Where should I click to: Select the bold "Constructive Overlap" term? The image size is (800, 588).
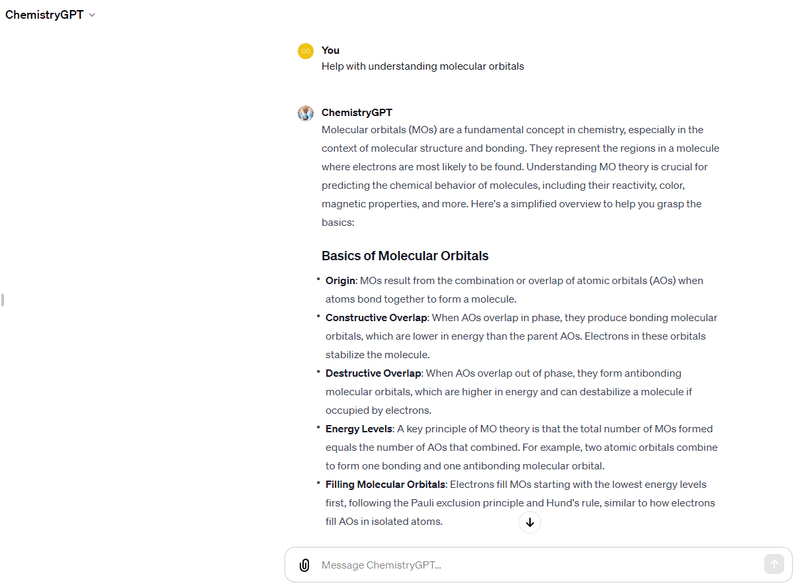376,317
